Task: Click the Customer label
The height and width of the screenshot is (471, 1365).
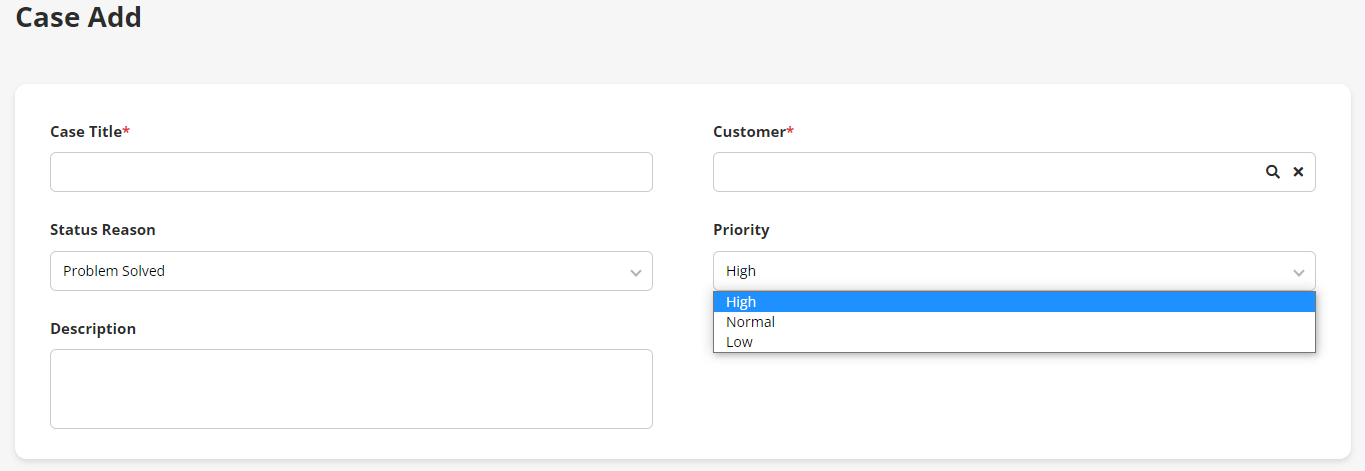Action: (749, 131)
